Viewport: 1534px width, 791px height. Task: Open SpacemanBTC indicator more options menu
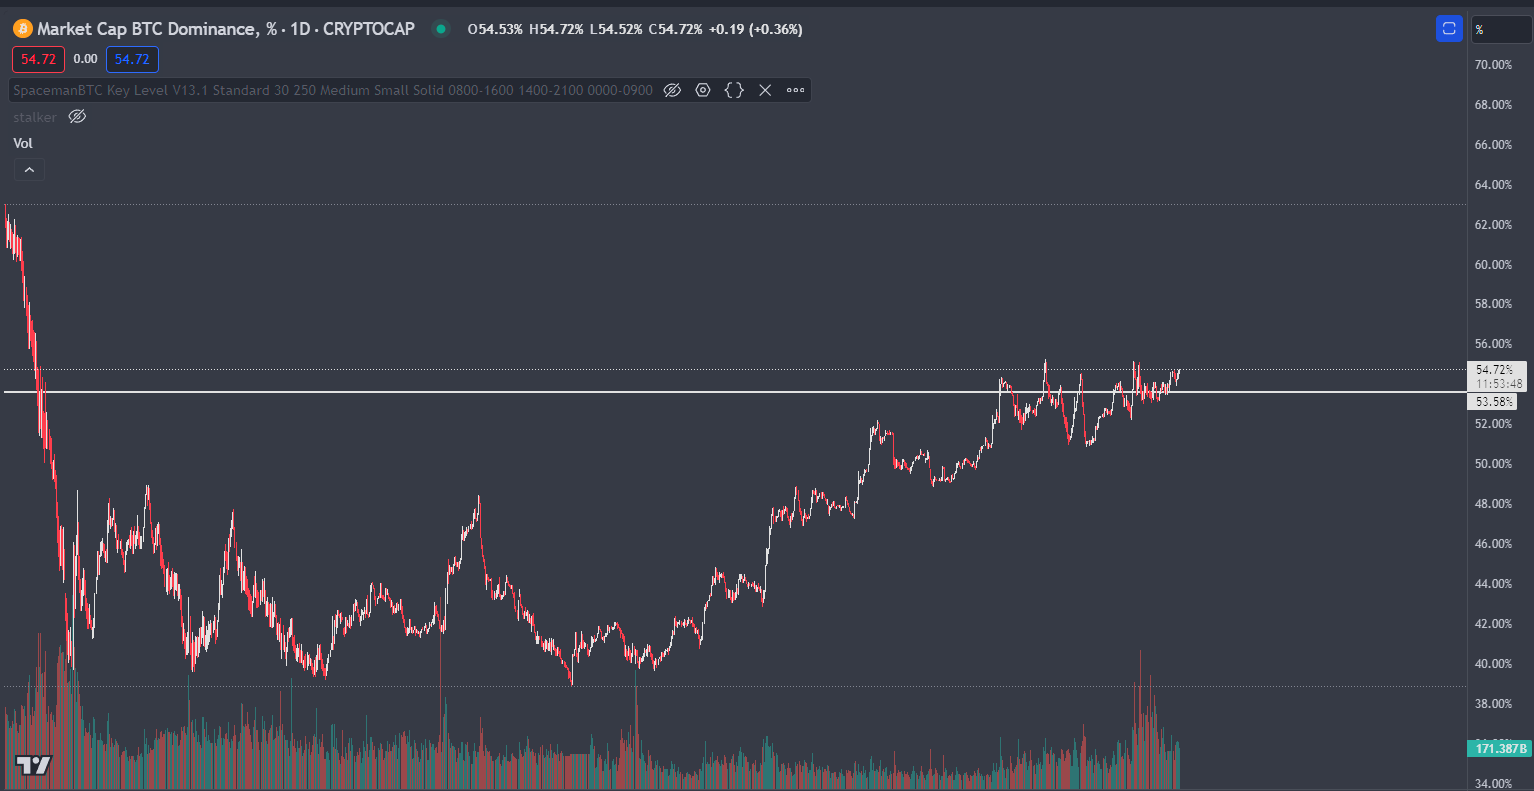tap(795, 90)
